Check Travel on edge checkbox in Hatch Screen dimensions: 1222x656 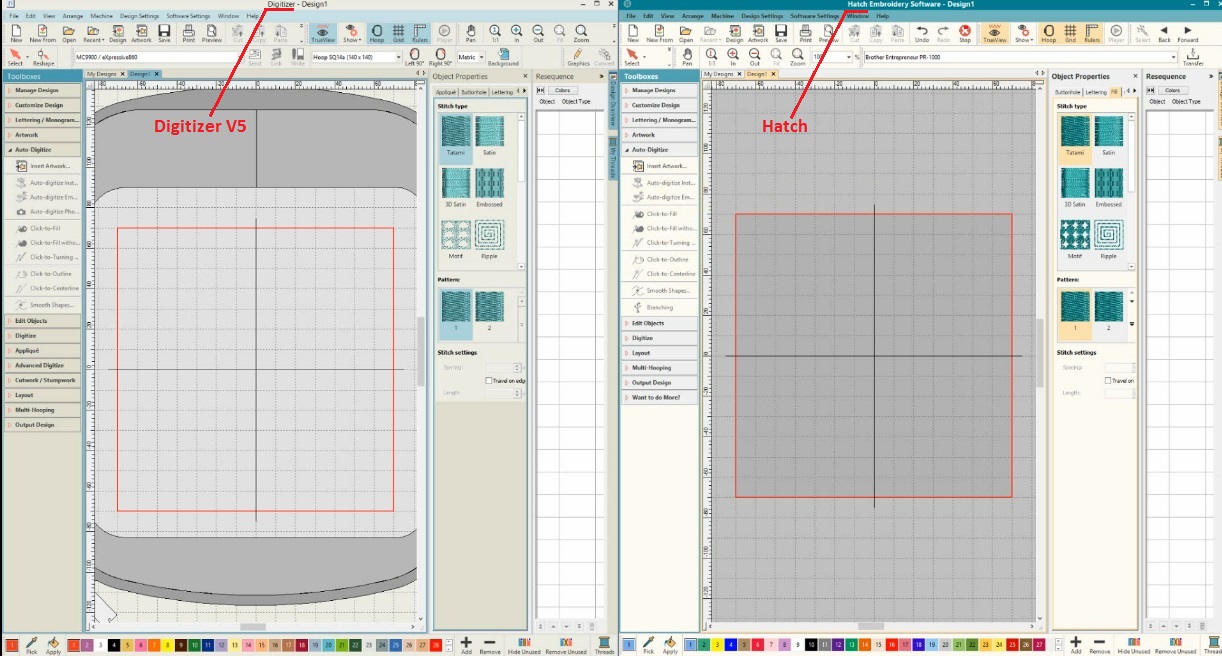click(1108, 380)
